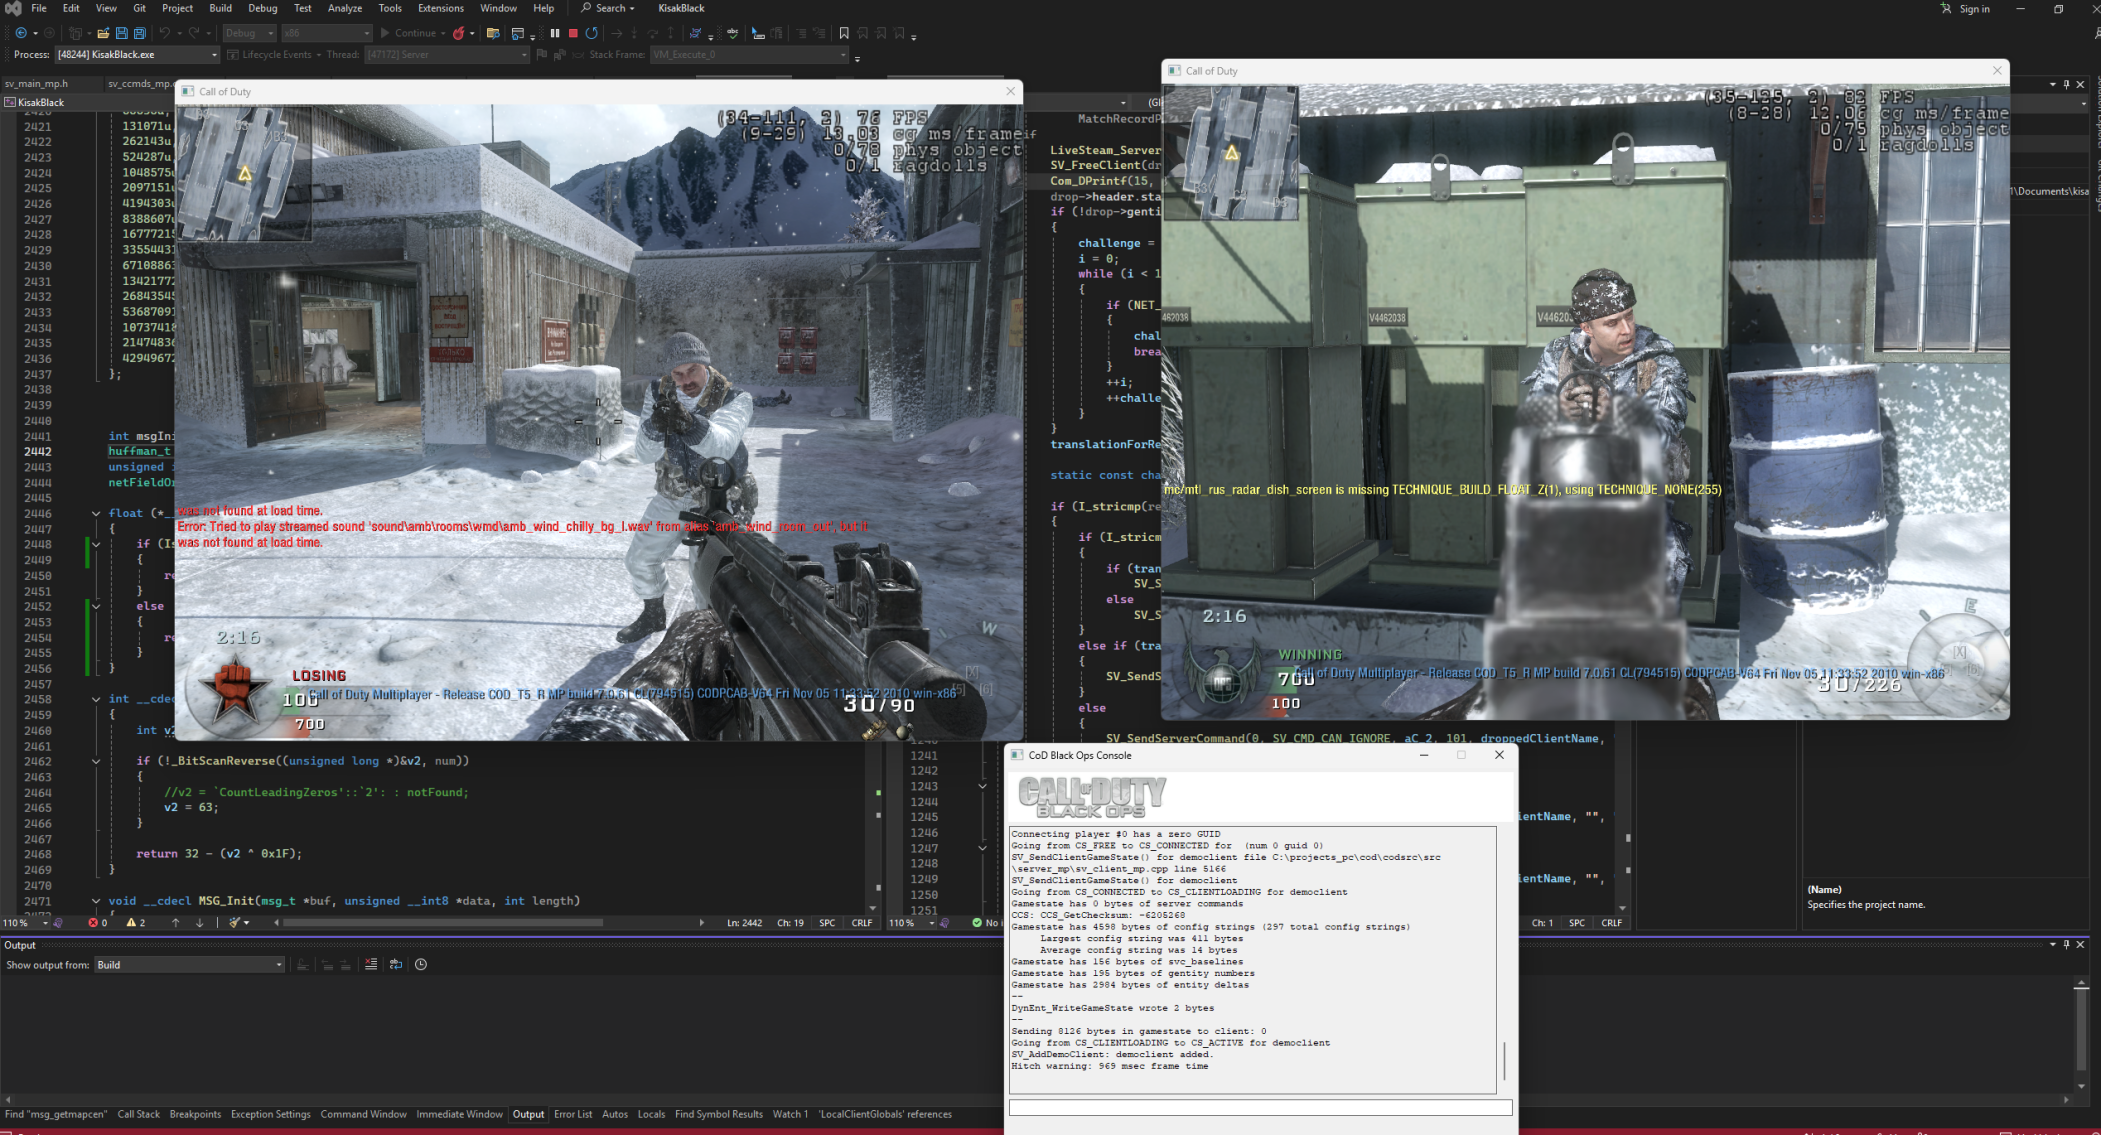The width and height of the screenshot is (2101, 1135).
Task: Close the Output panel
Action: (2081, 945)
